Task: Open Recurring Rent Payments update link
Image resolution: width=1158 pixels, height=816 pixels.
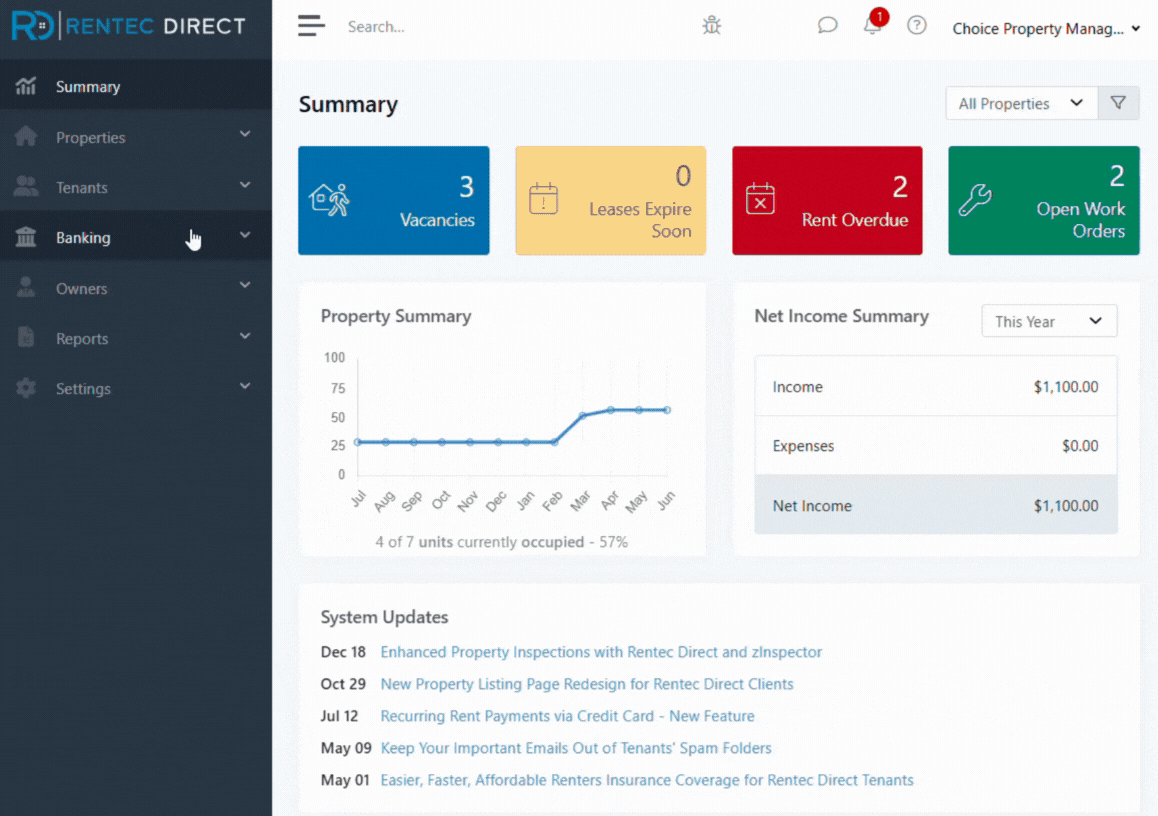Action: (x=567, y=716)
